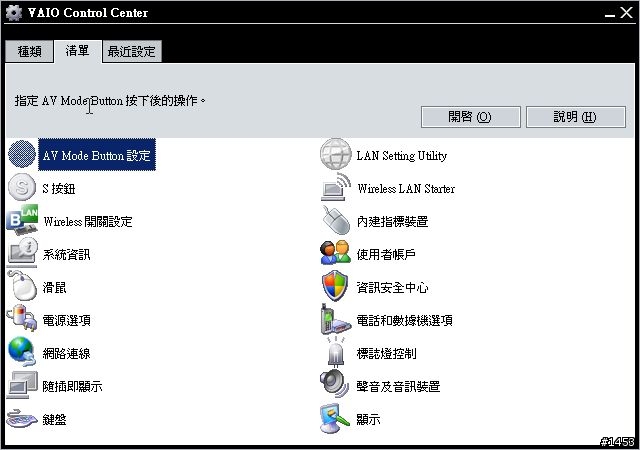Click the 'LAN Setting Utility' text

coord(402,156)
